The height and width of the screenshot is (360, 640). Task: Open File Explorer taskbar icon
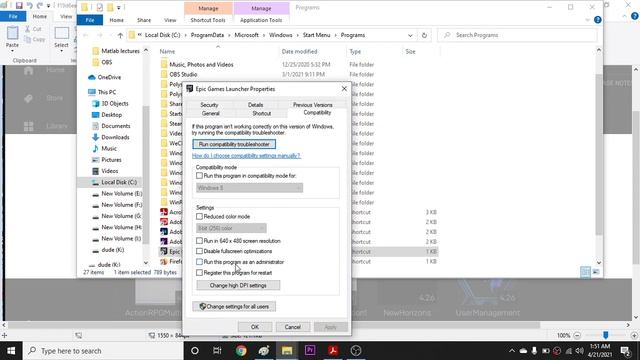pos(287,351)
